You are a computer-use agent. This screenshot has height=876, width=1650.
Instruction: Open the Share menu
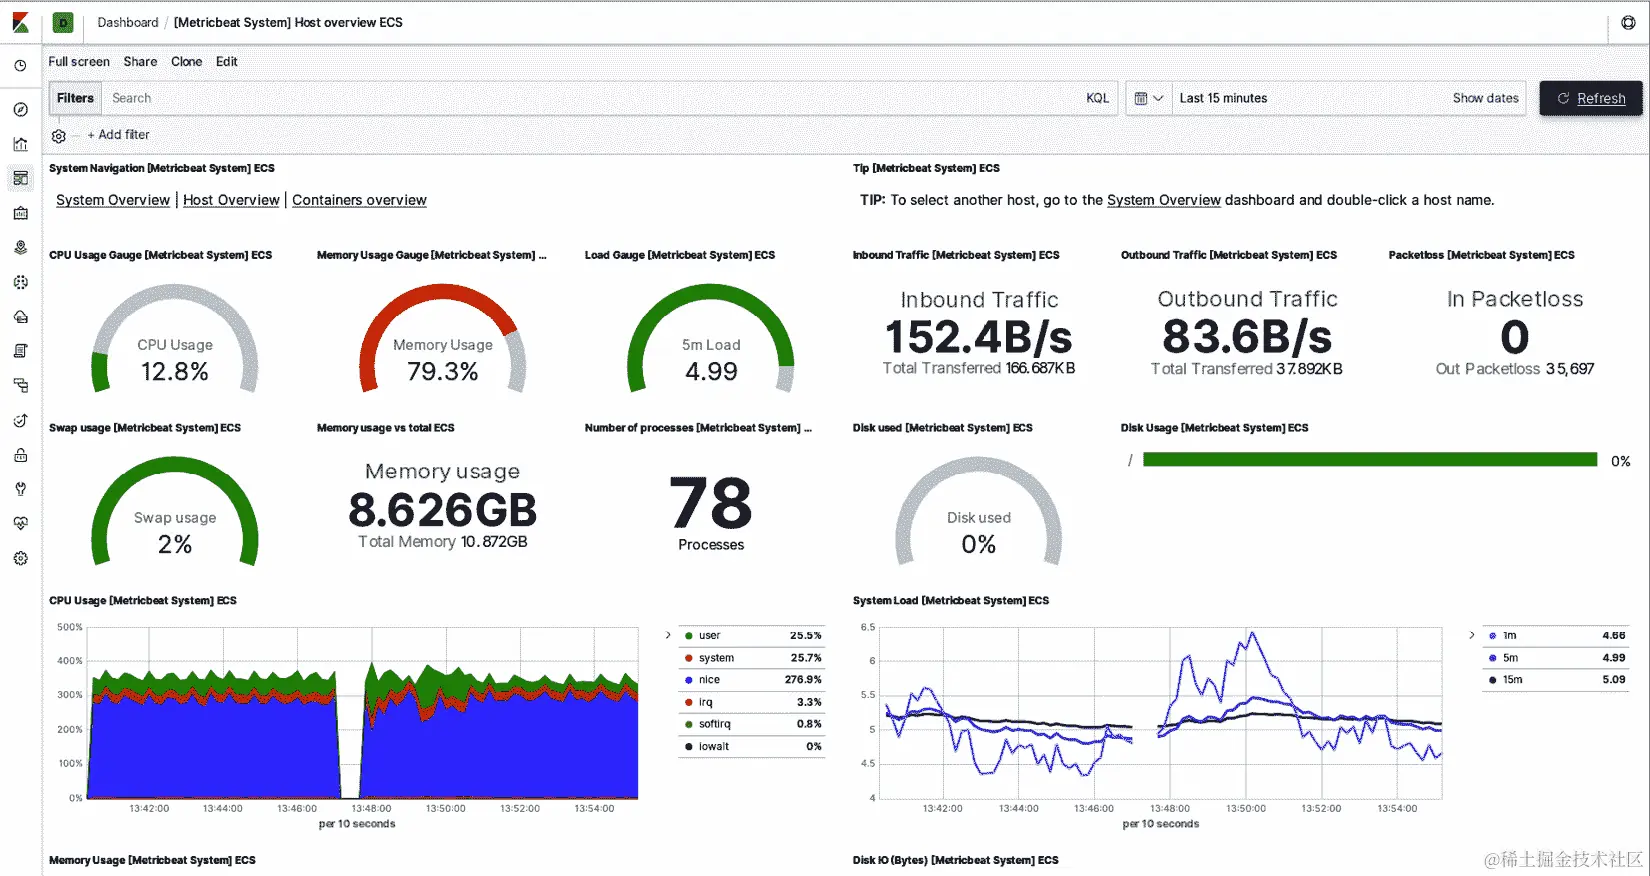point(140,62)
